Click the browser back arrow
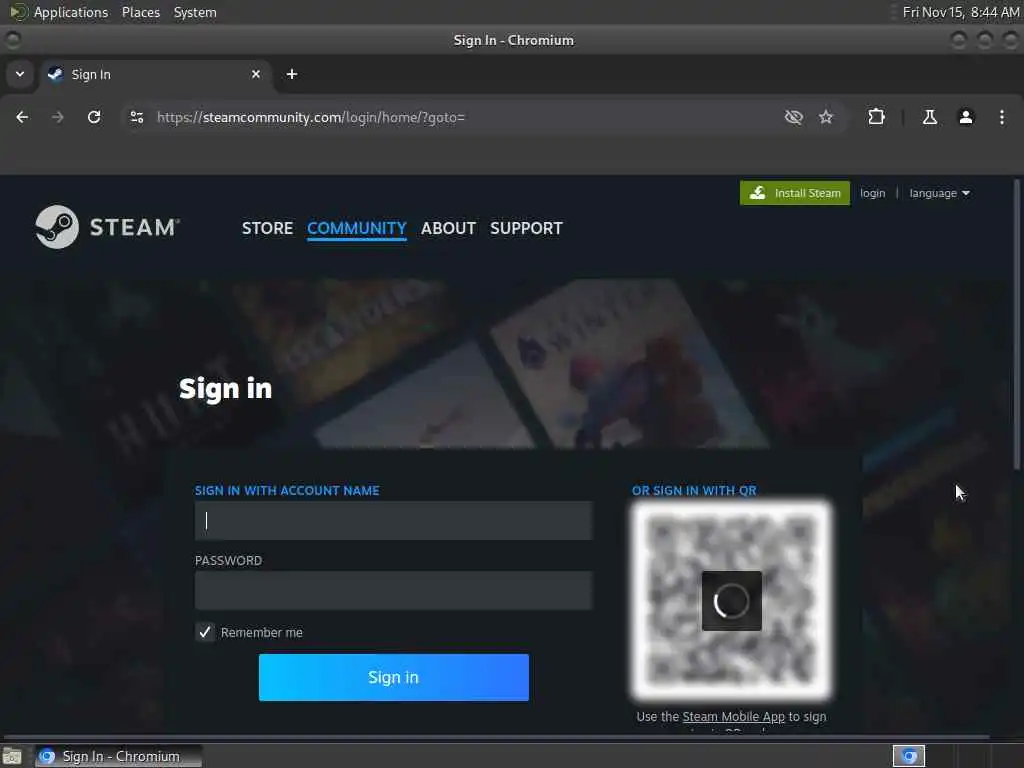 click(22, 117)
